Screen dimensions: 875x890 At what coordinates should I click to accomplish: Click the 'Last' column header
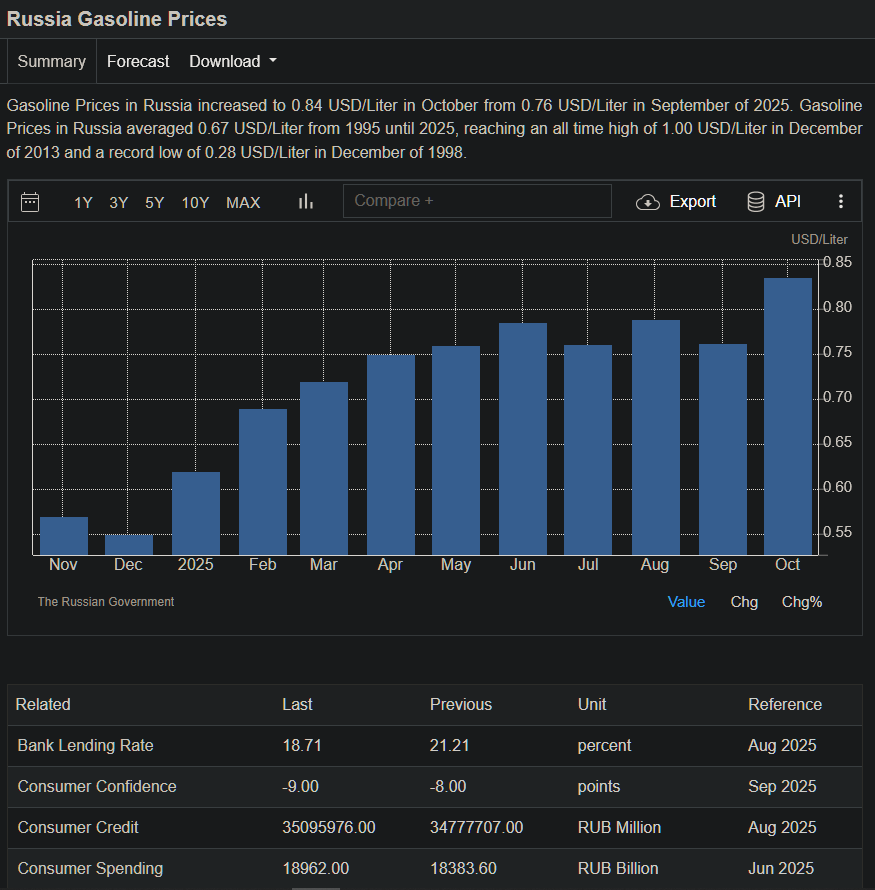(297, 704)
